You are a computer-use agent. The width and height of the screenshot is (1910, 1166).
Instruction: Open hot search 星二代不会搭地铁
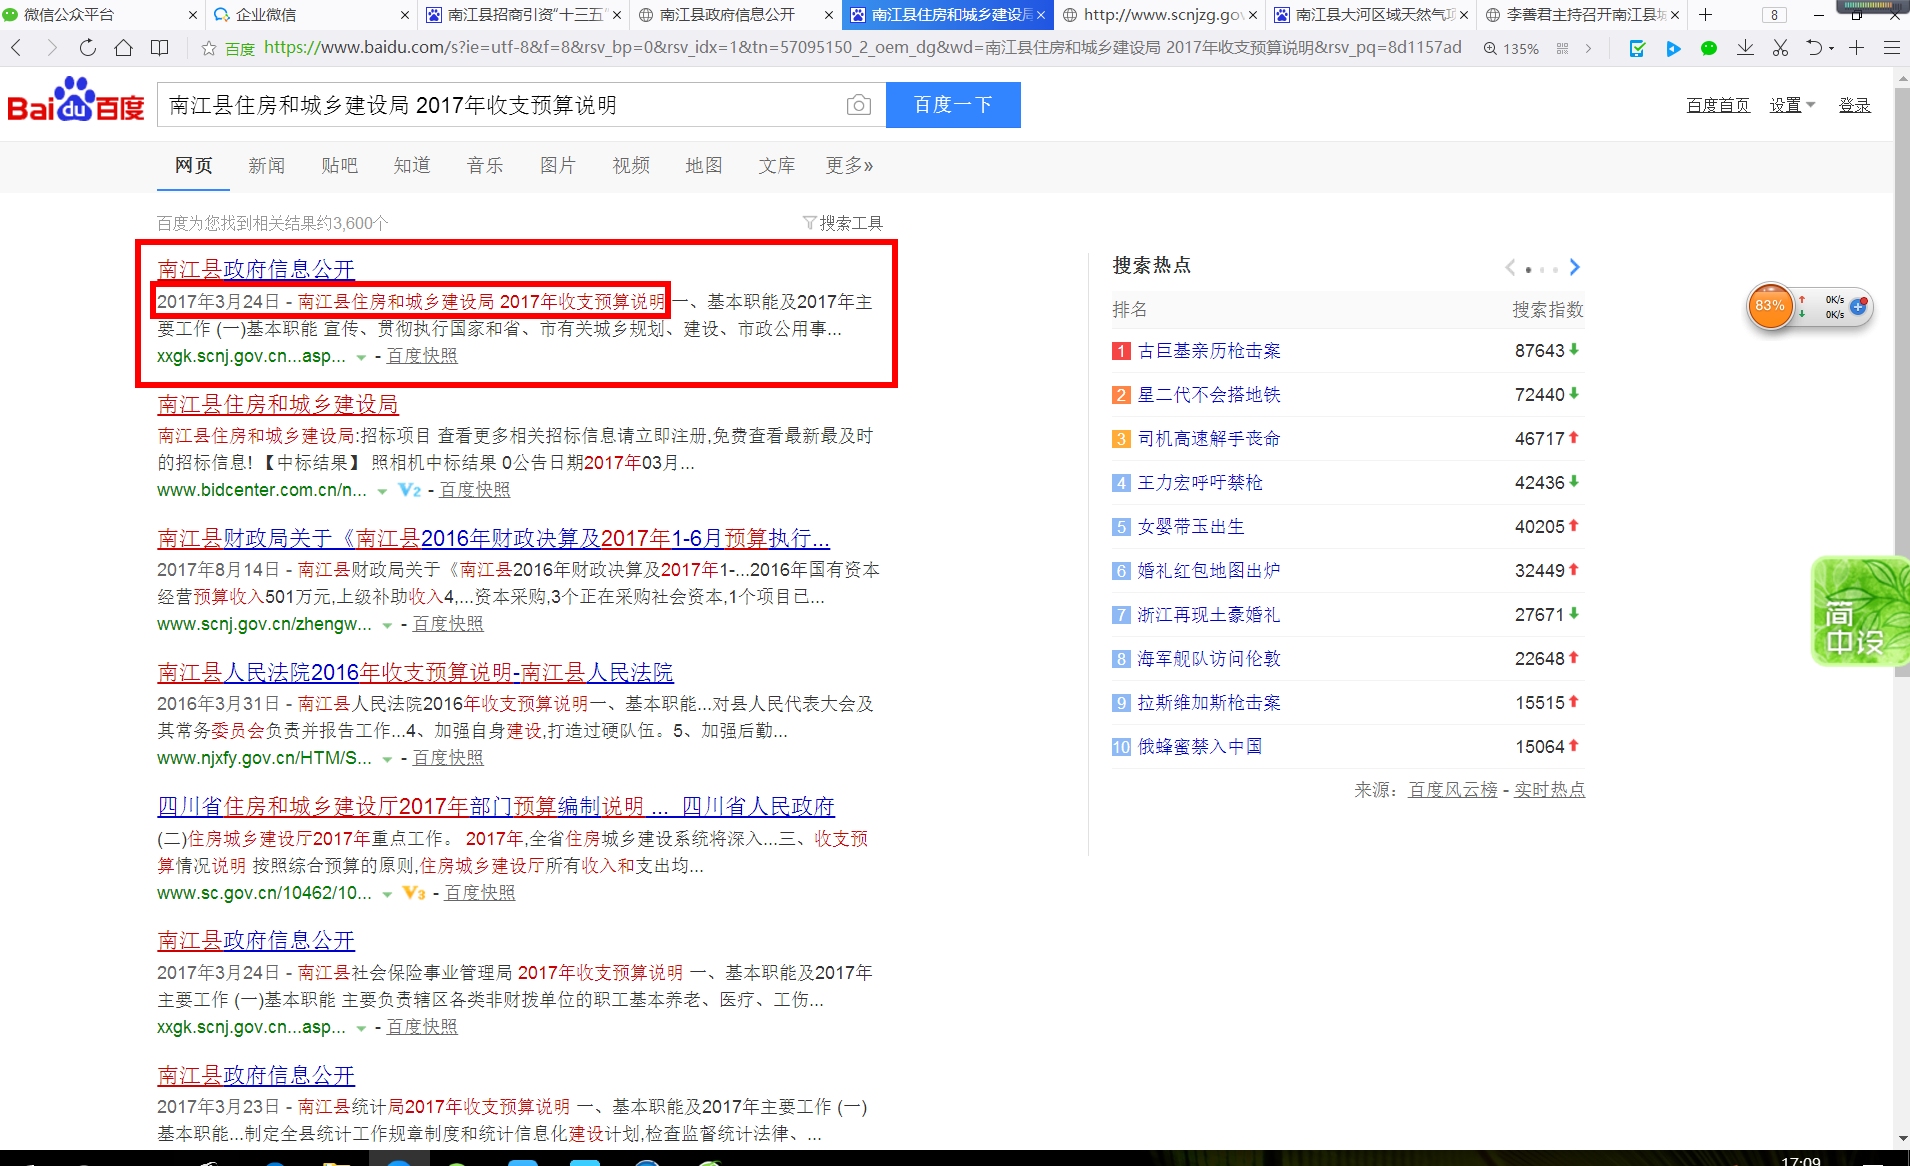coord(1209,395)
